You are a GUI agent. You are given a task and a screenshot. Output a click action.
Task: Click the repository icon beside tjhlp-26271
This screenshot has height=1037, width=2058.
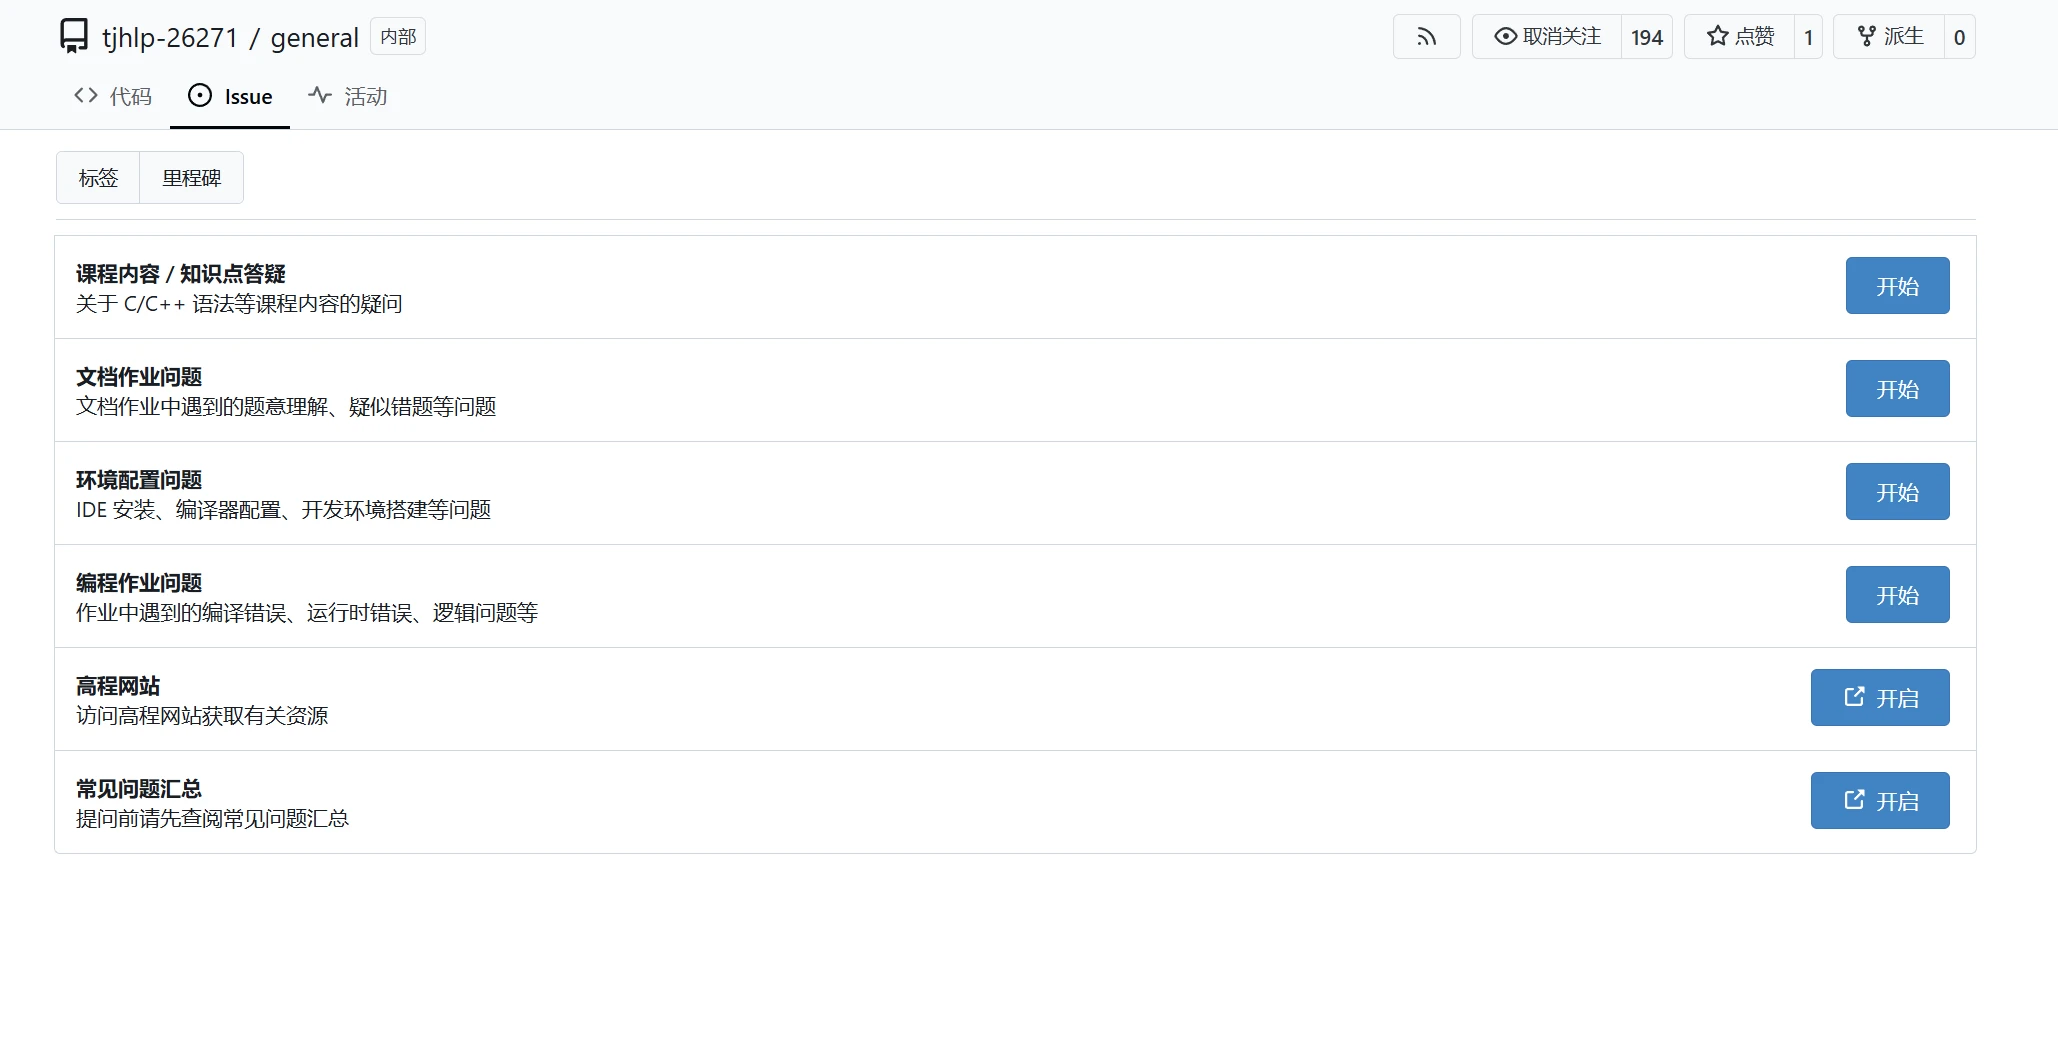point(74,37)
